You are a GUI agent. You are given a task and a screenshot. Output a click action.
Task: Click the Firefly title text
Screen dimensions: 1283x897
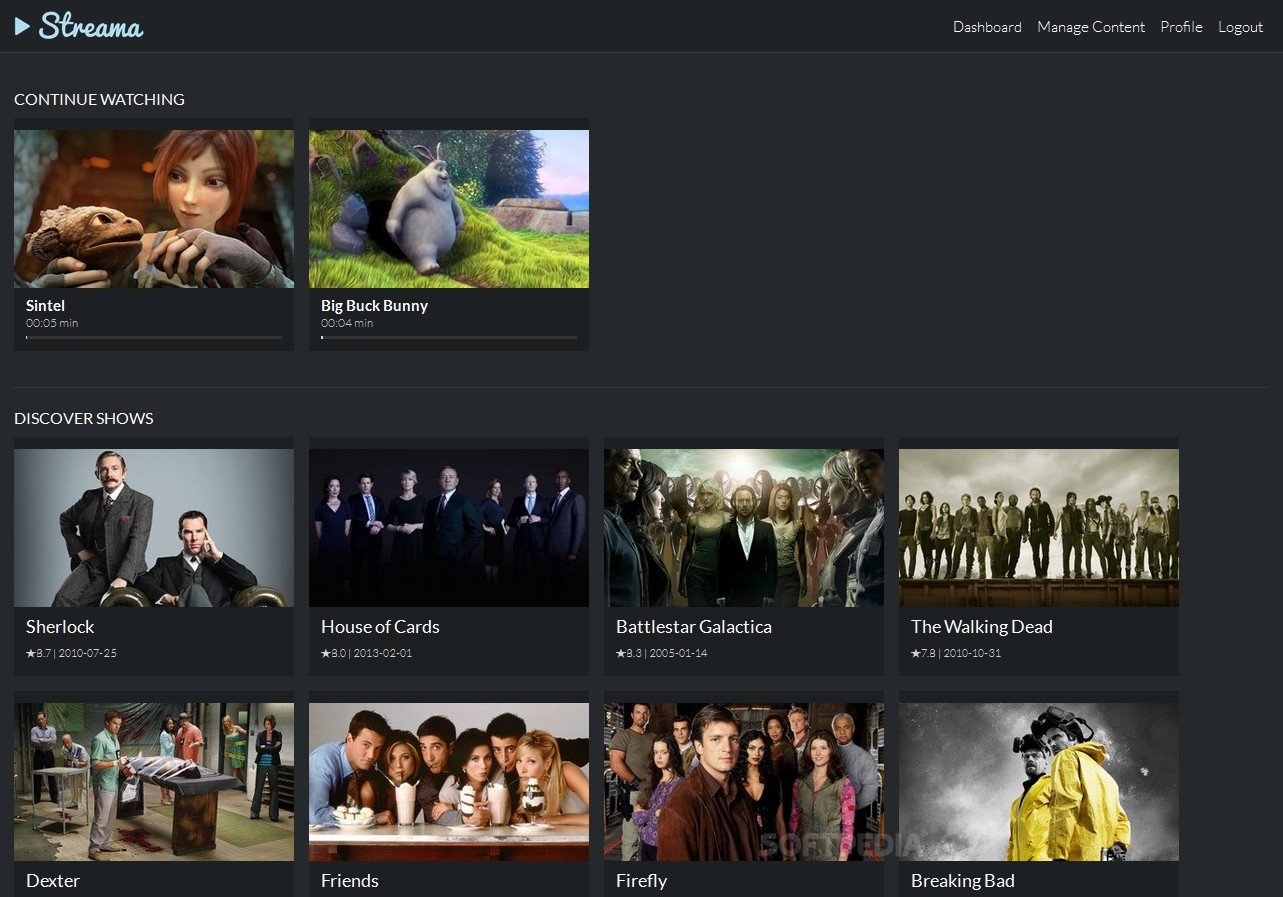click(x=641, y=881)
